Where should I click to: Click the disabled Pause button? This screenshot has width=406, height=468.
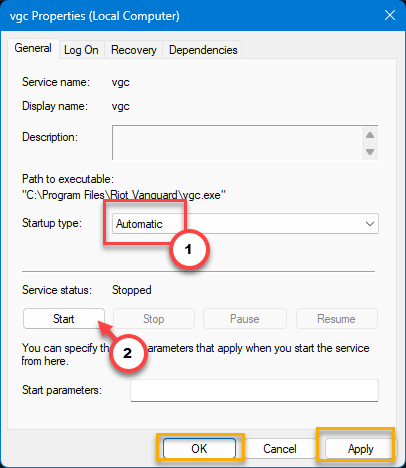[x=245, y=319]
